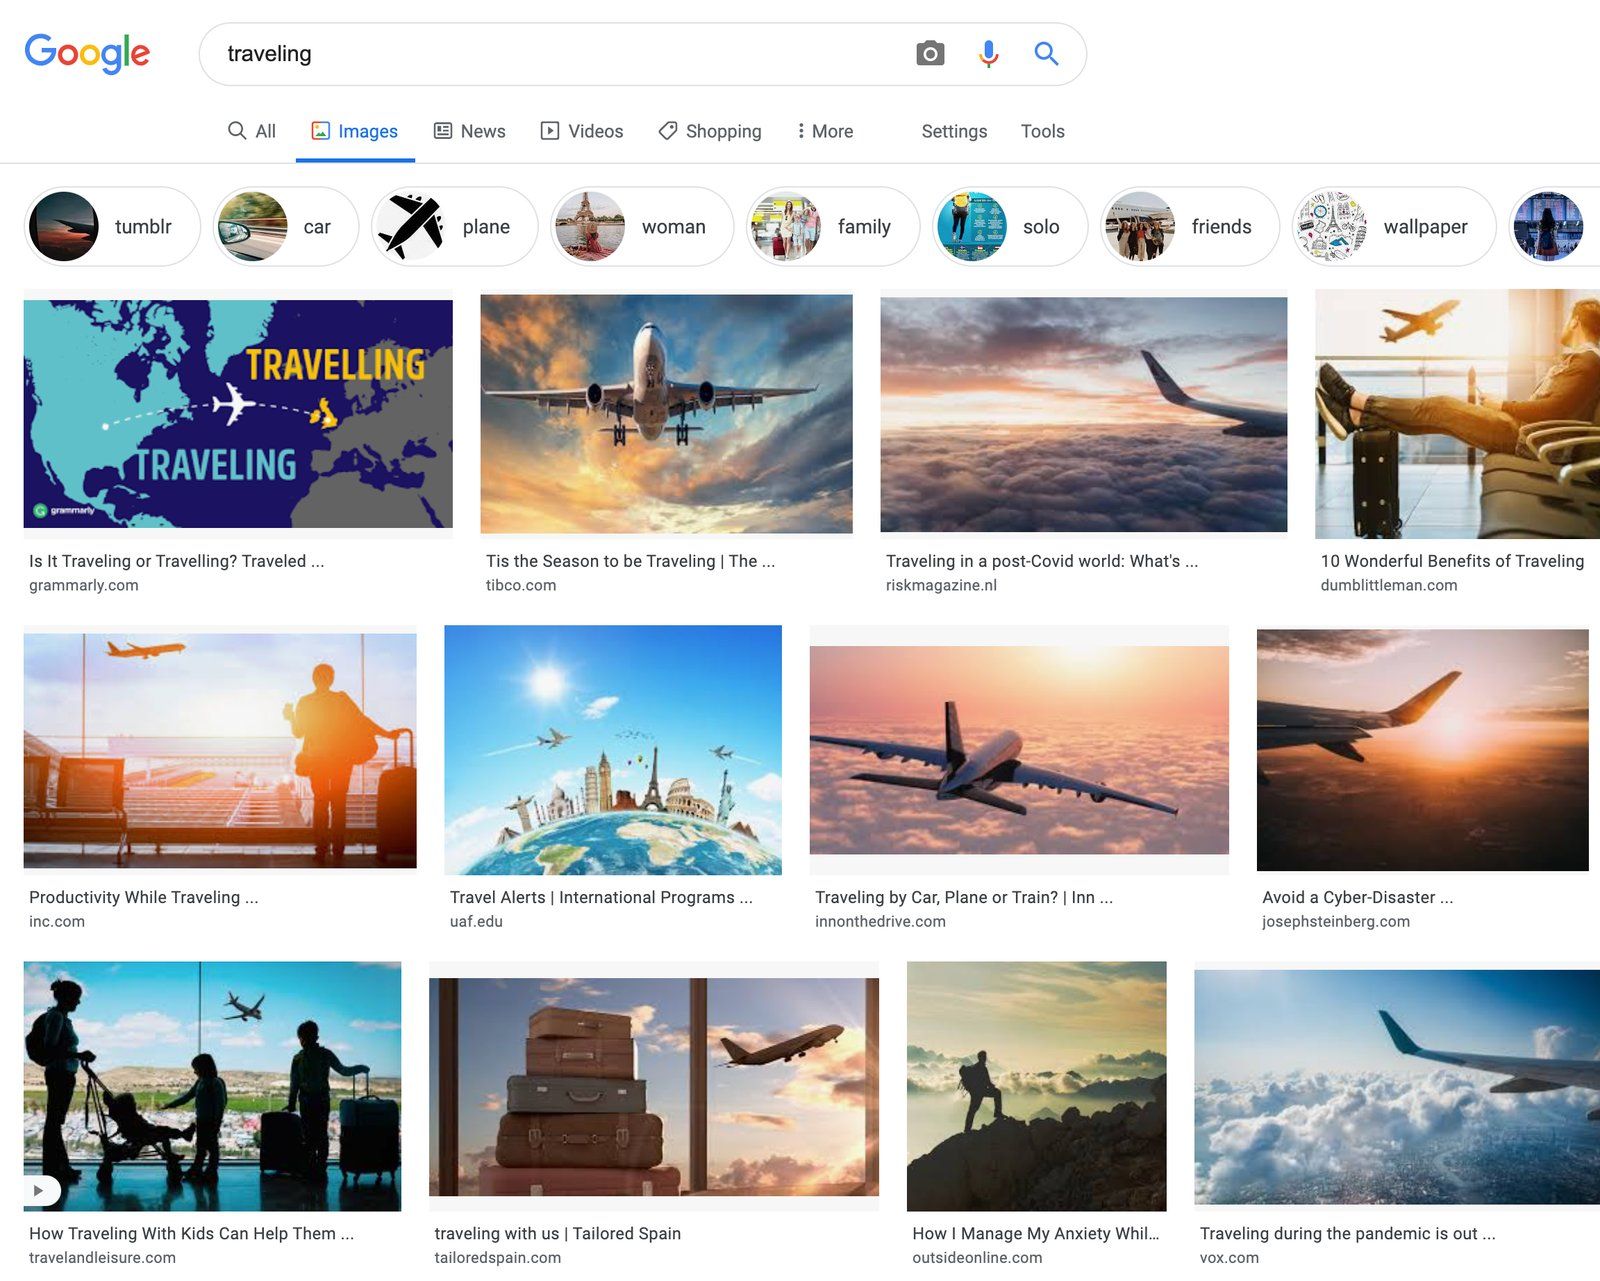Open 'Tis the Season to be Traveling' link
The width and height of the screenshot is (1600, 1281).
point(631,561)
